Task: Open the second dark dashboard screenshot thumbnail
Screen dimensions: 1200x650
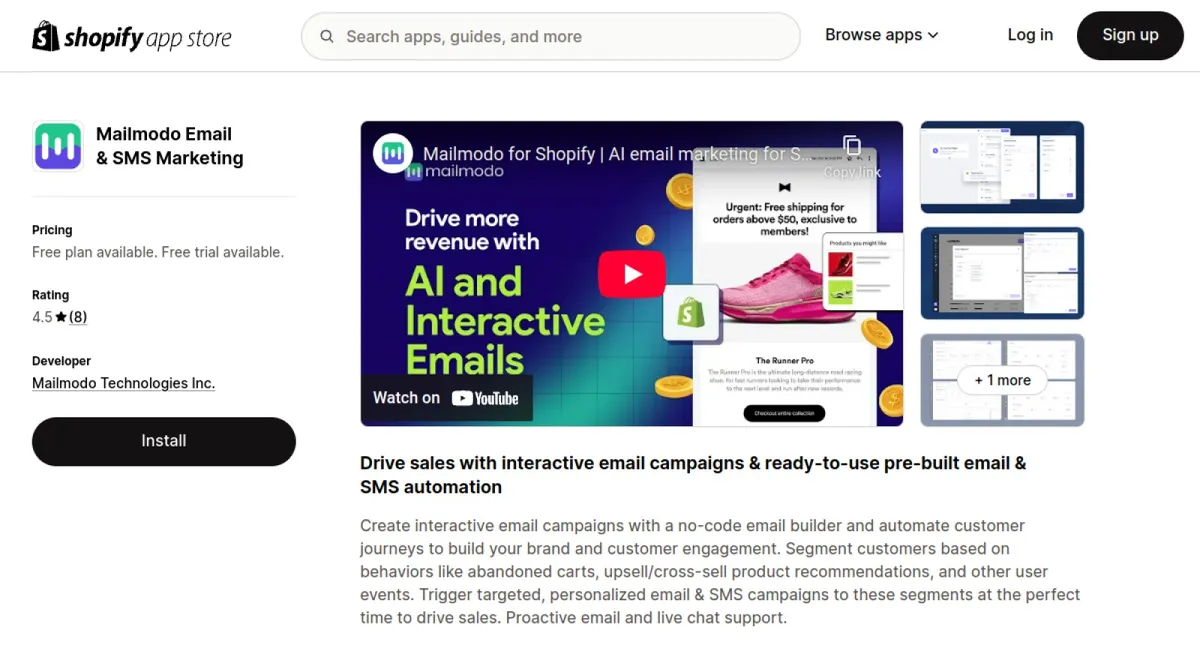Action: (x=1001, y=273)
